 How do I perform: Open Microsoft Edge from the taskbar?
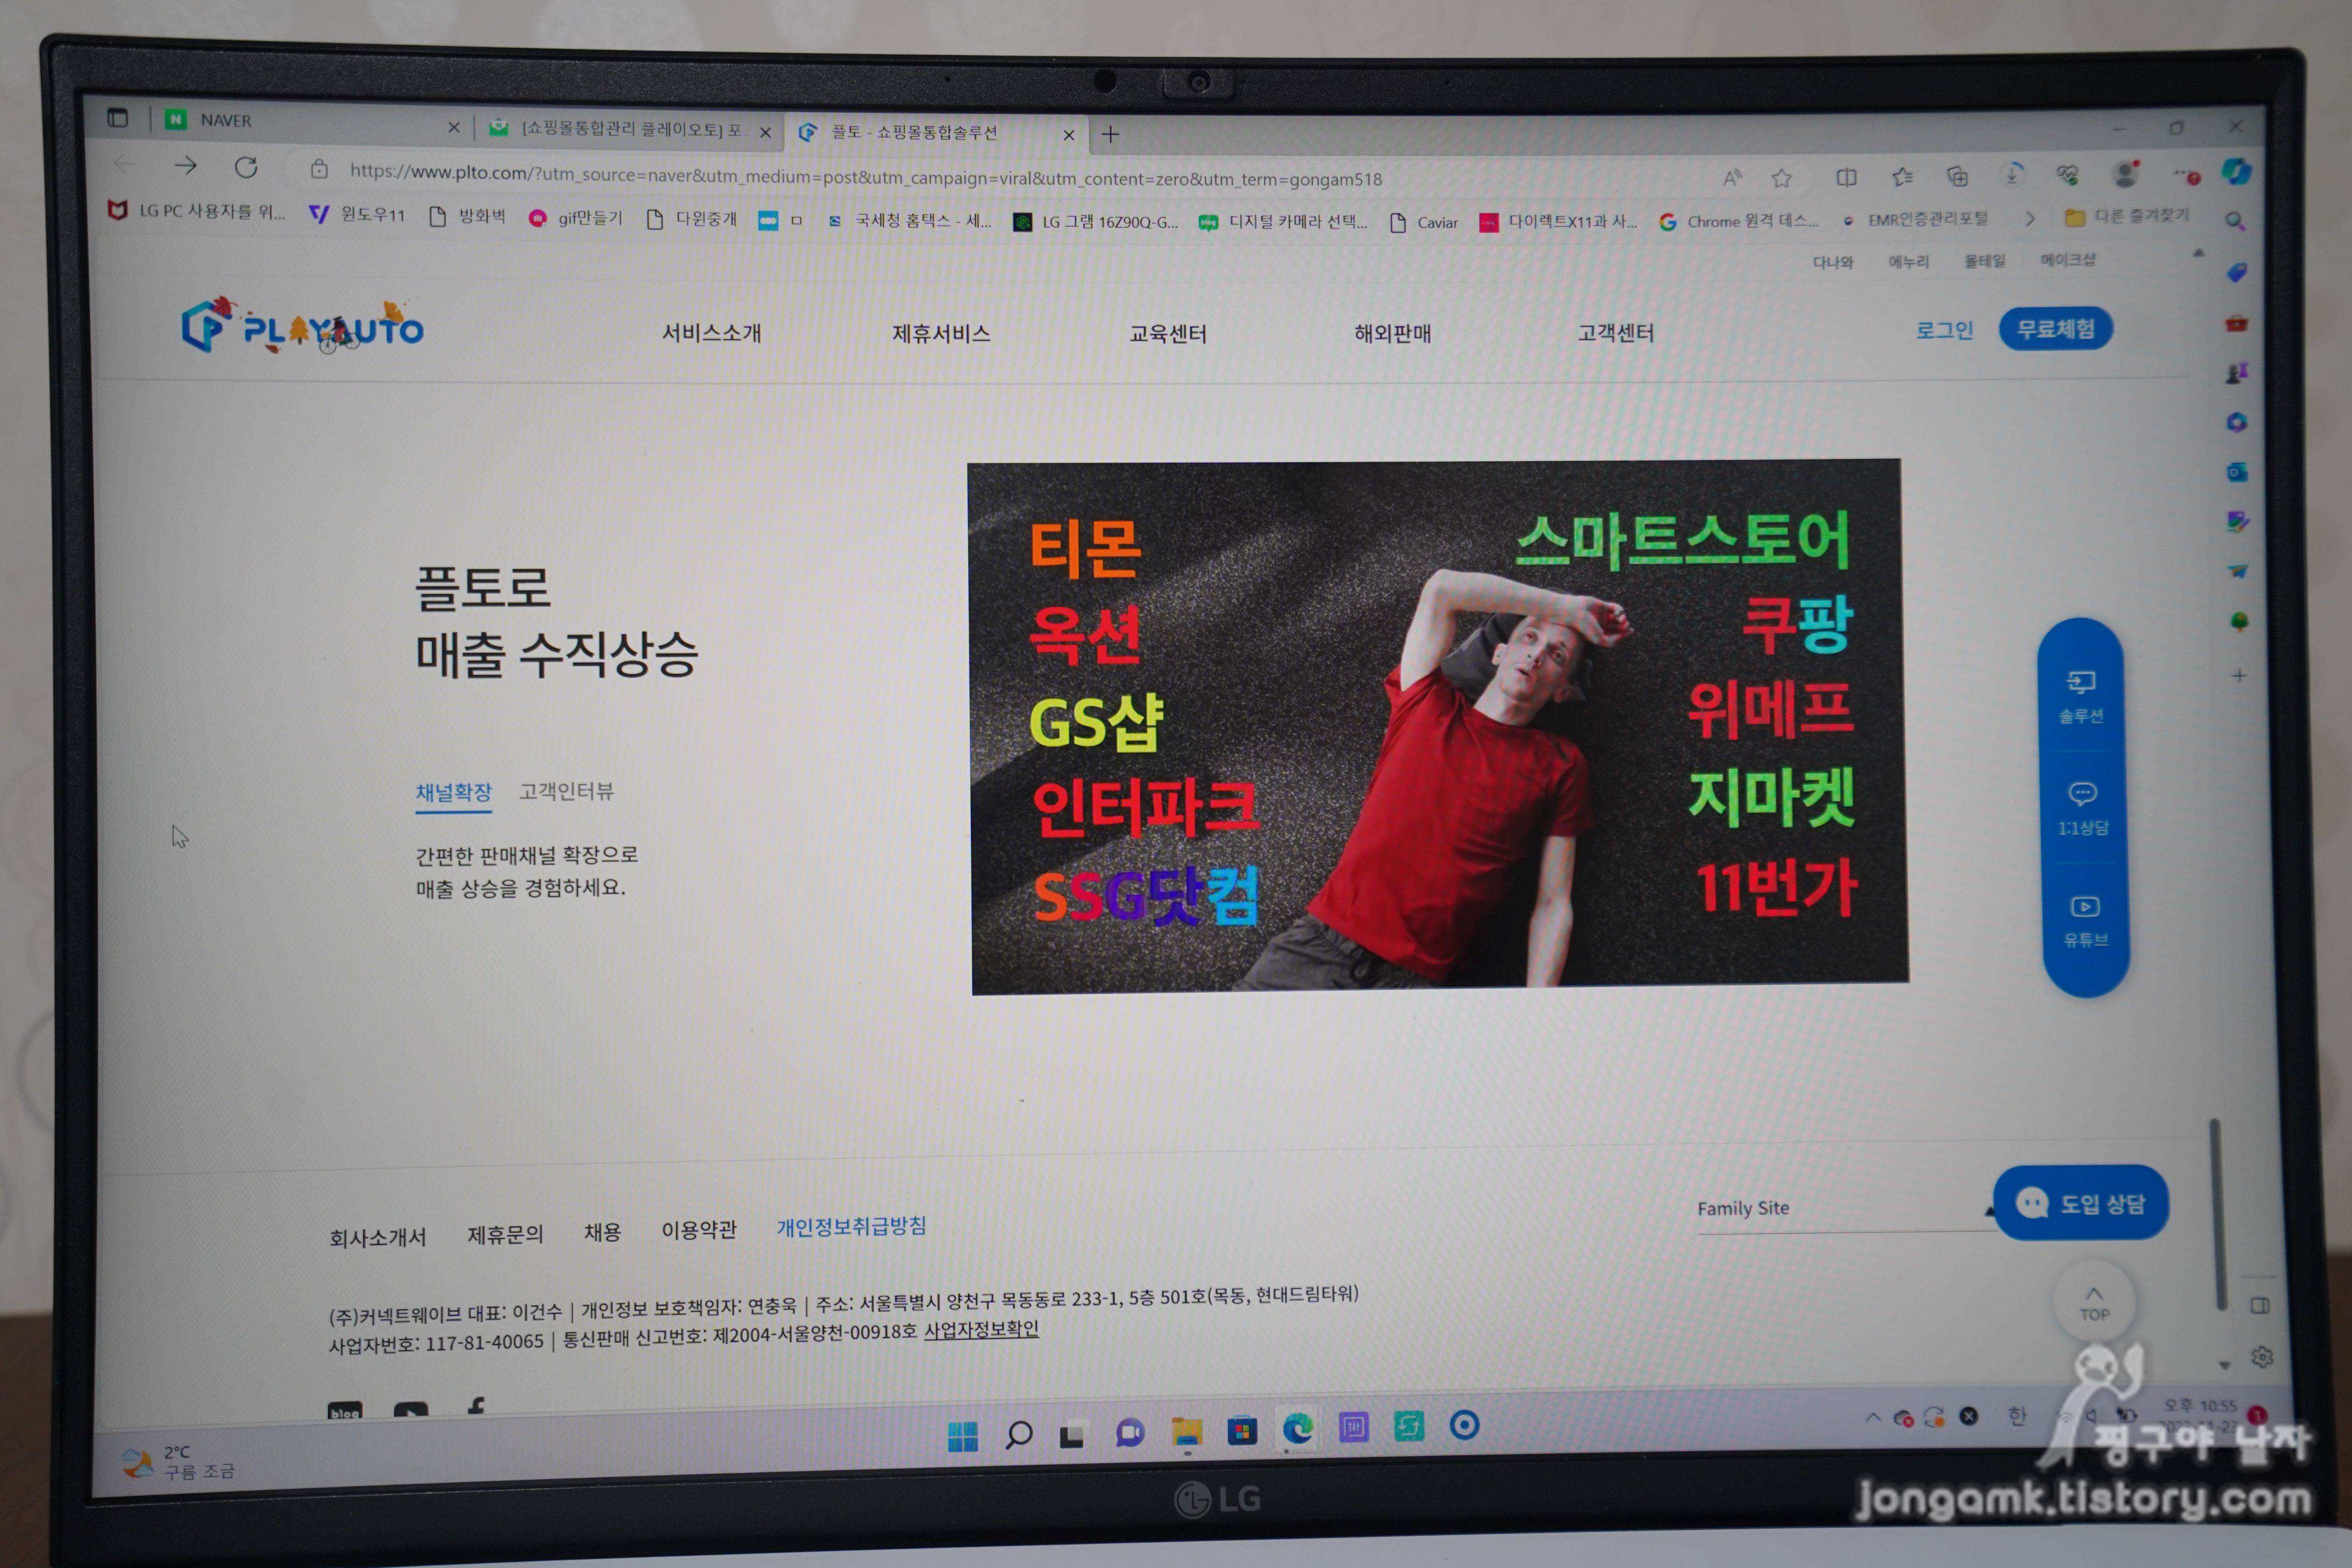(1297, 1429)
